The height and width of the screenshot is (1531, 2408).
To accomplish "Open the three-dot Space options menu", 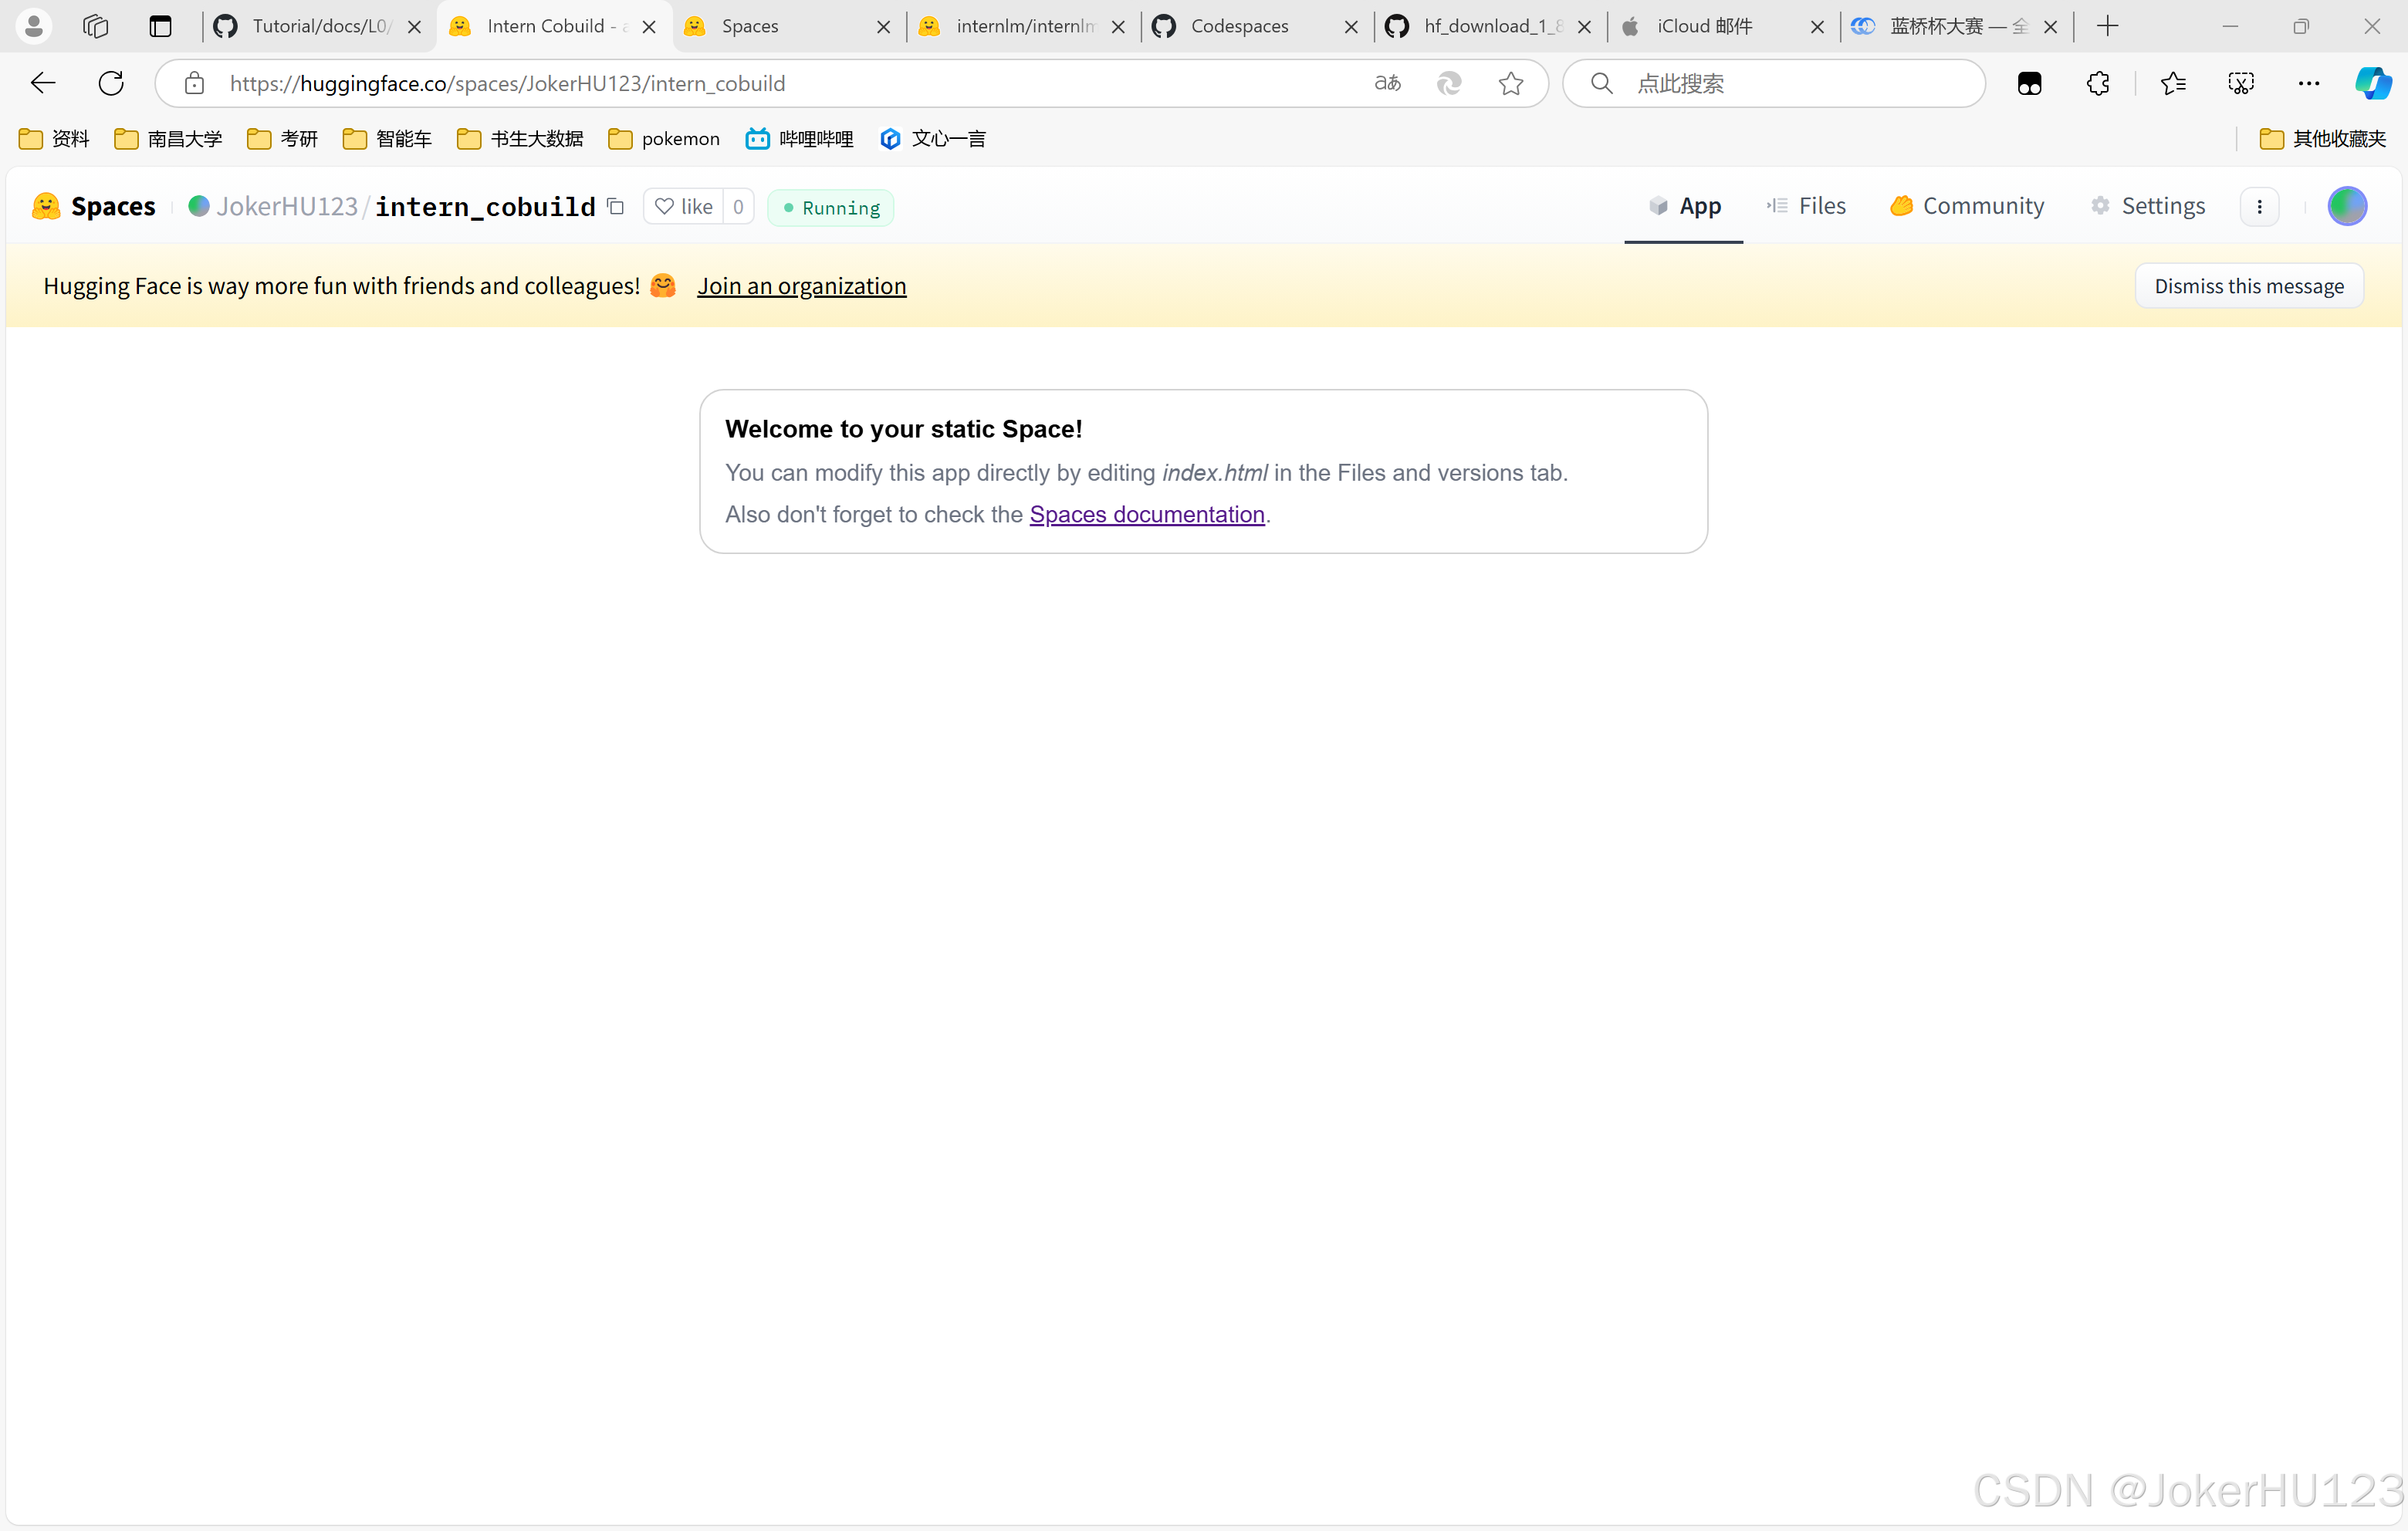I will click(x=2259, y=207).
